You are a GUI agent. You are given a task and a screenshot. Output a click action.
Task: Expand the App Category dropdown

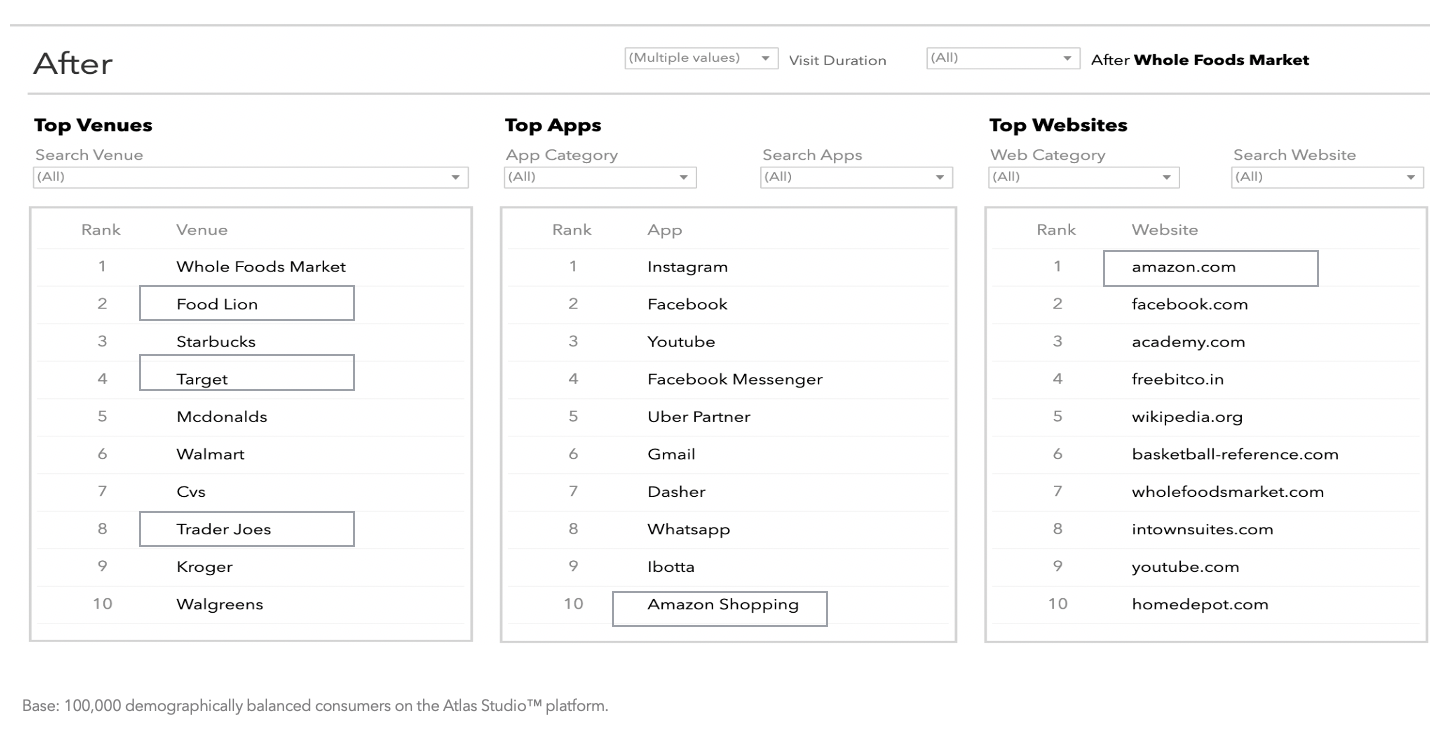pos(600,177)
